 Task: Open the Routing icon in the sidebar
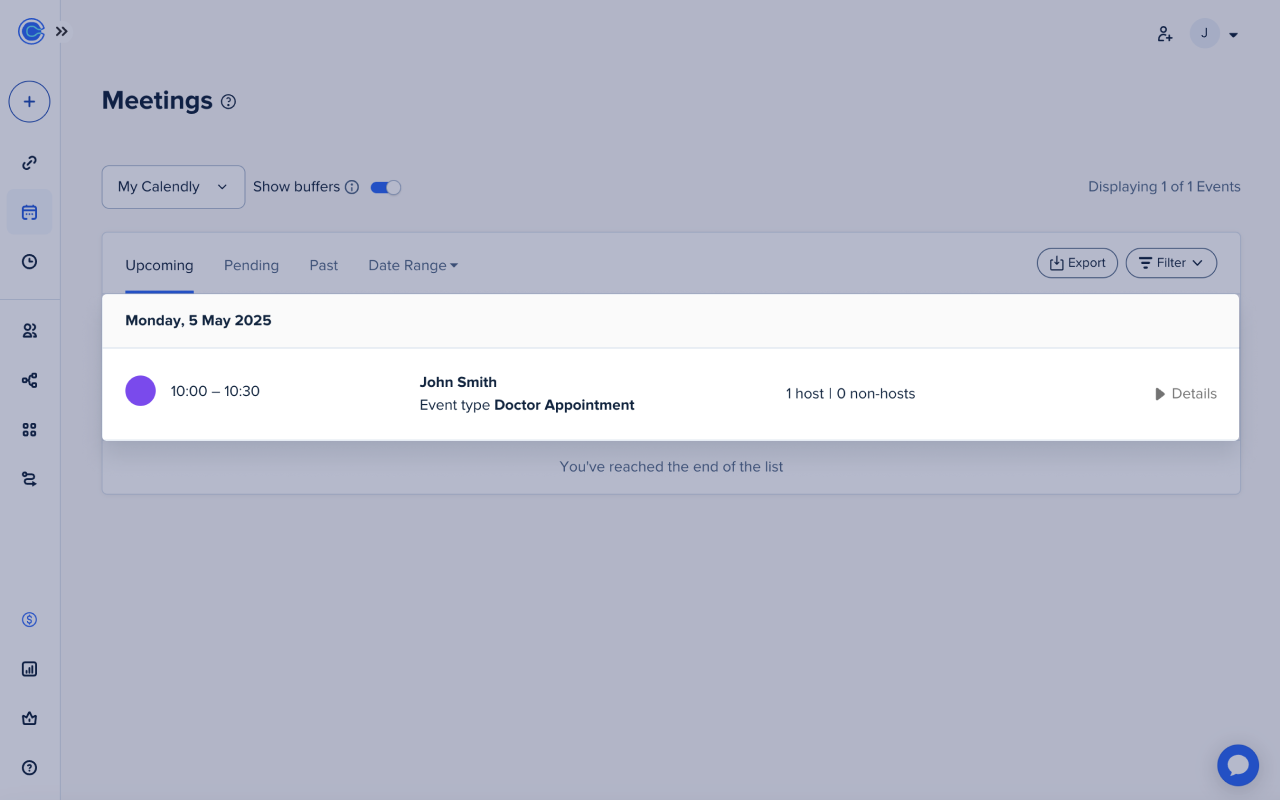click(x=29, y=479)
